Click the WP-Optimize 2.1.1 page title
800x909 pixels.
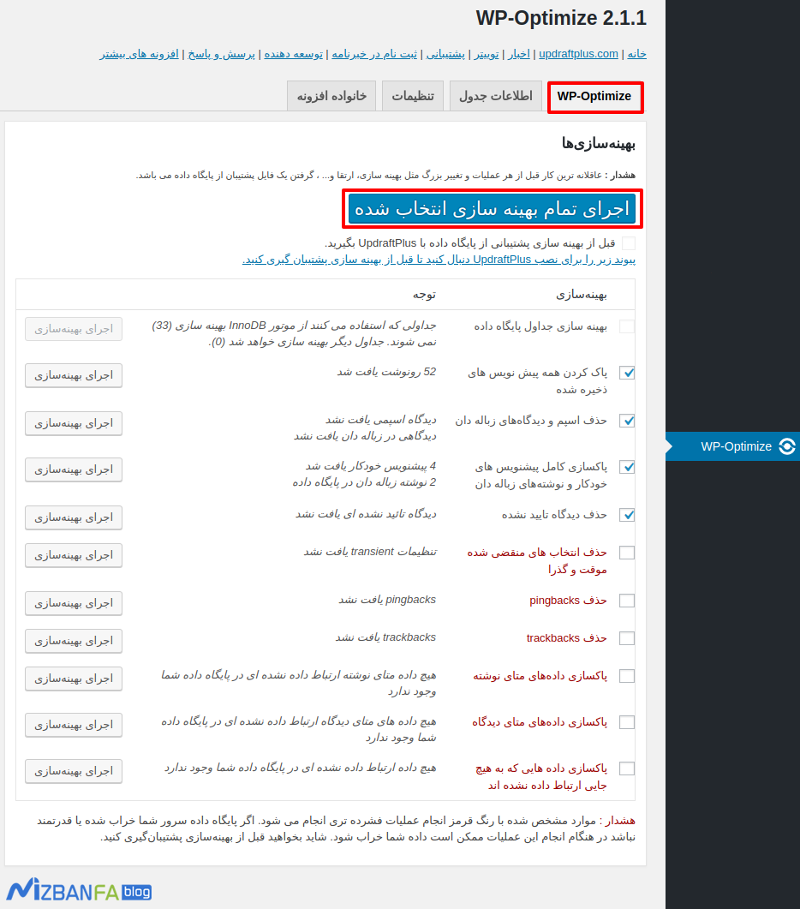561,18
